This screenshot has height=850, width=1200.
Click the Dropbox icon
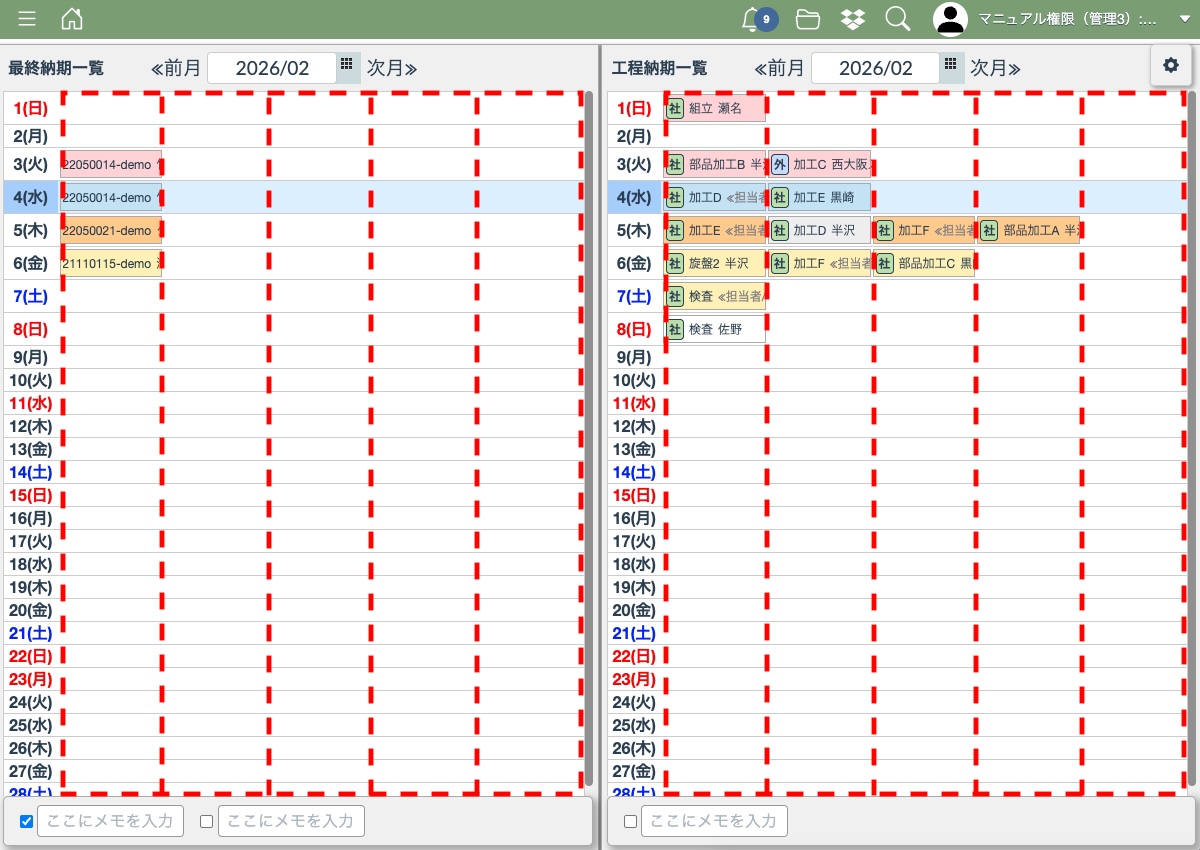click(x=853, y=19)
